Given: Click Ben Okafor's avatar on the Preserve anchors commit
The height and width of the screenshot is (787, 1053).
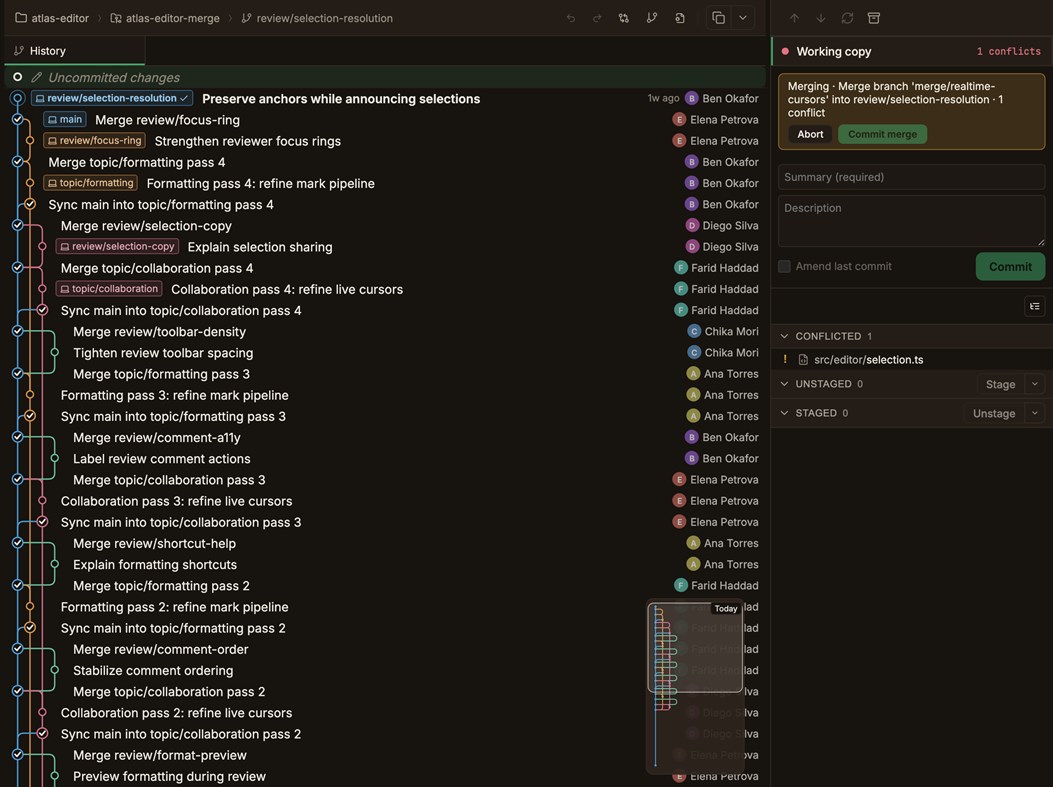Looking at the screenshot, I should point(692,99).
